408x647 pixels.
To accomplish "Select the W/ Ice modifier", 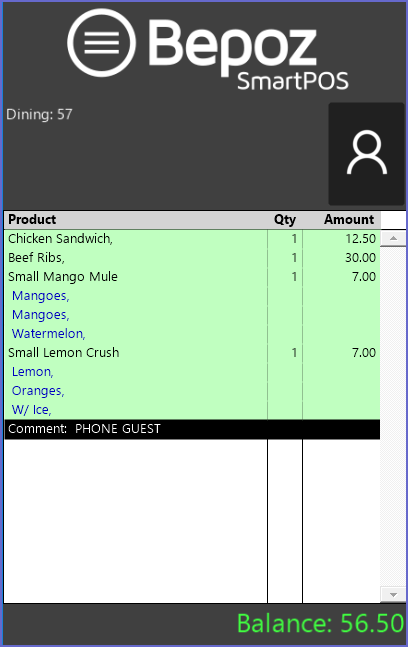I will pyautogui.click(x=192, y=409).
